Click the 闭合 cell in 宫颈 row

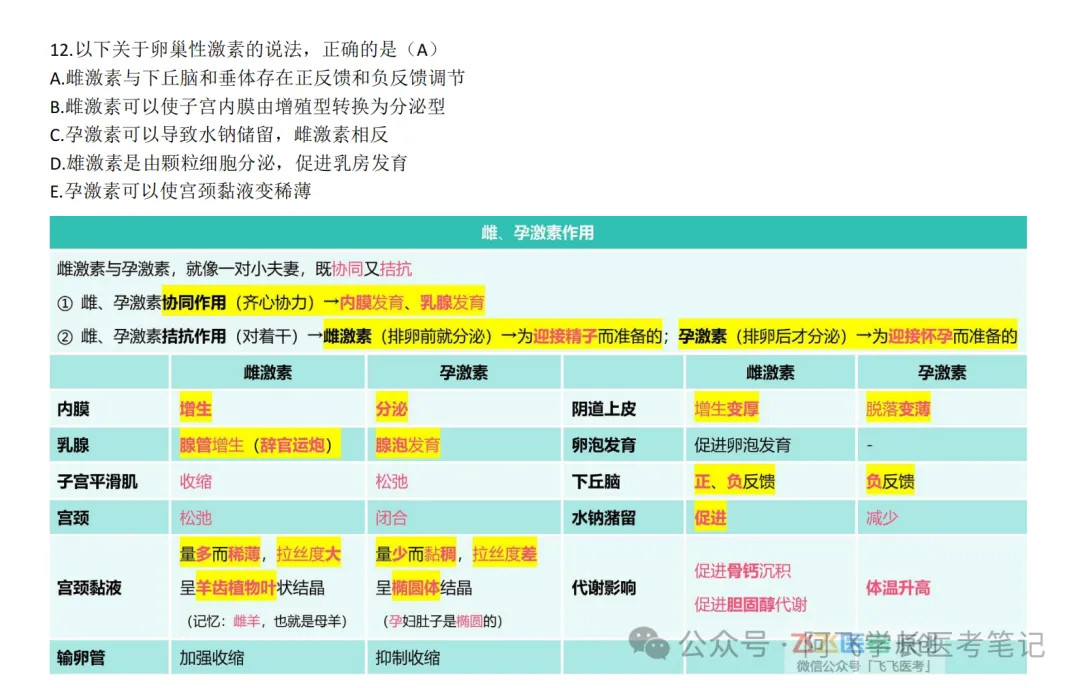[x=391, y=518]
